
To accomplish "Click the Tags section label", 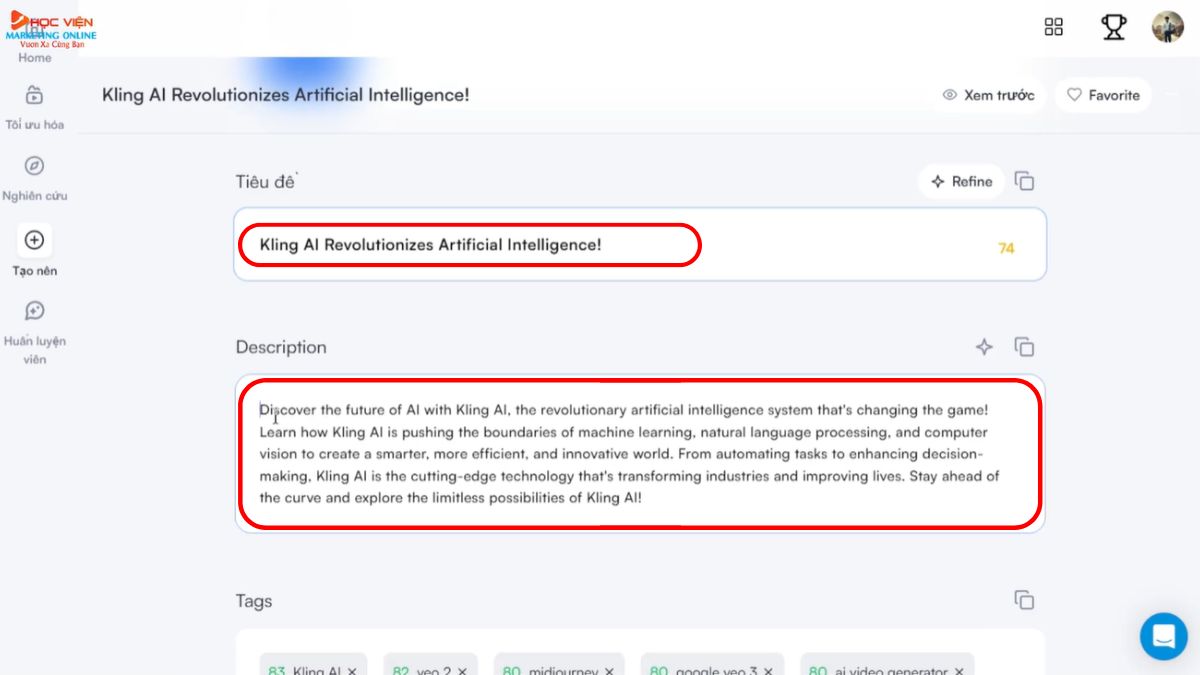I will [x=254, y=601].
